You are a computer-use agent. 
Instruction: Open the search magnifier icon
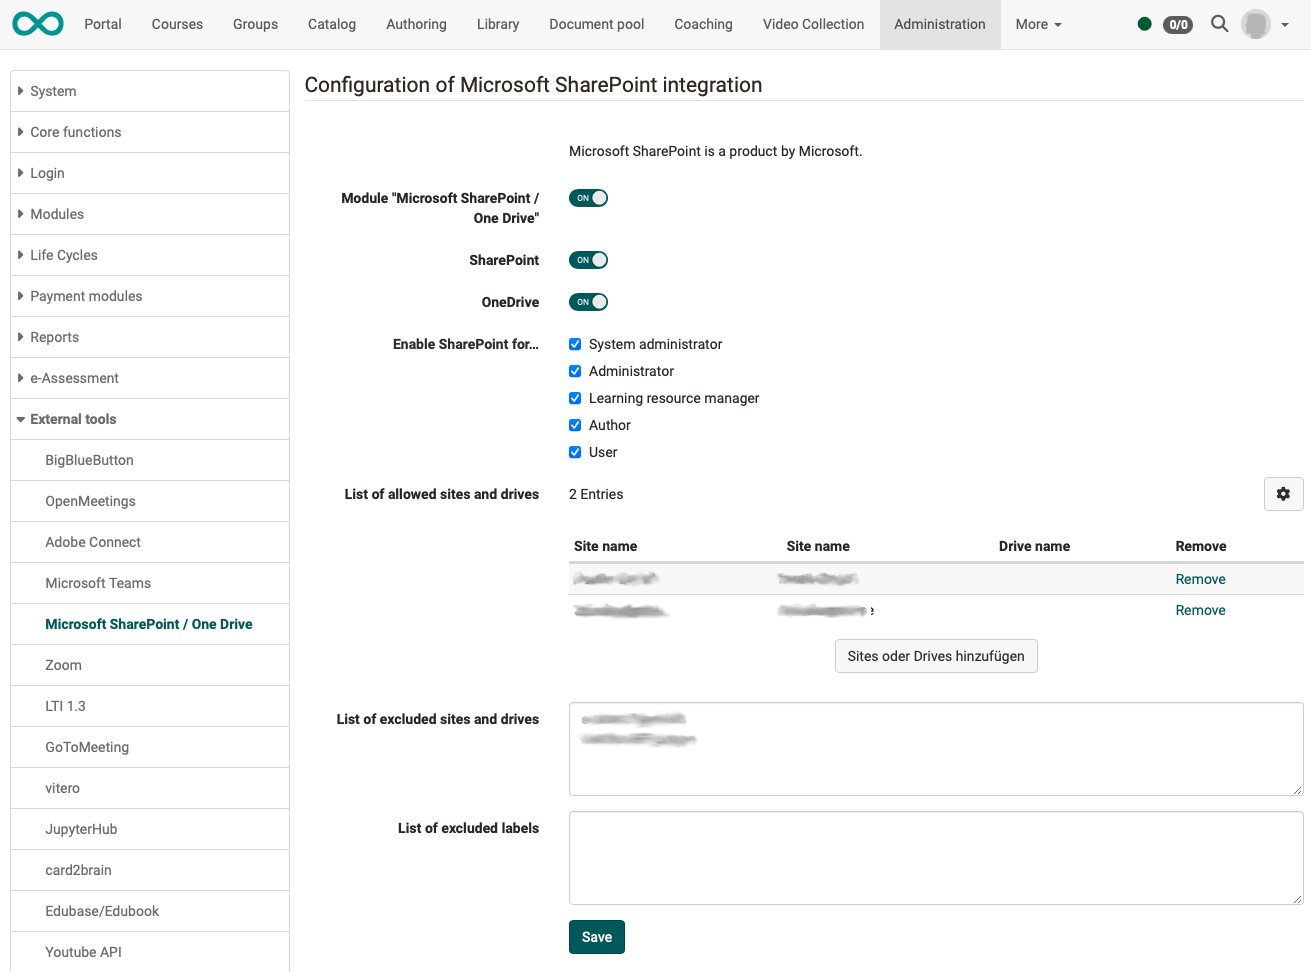[1219, 24]
